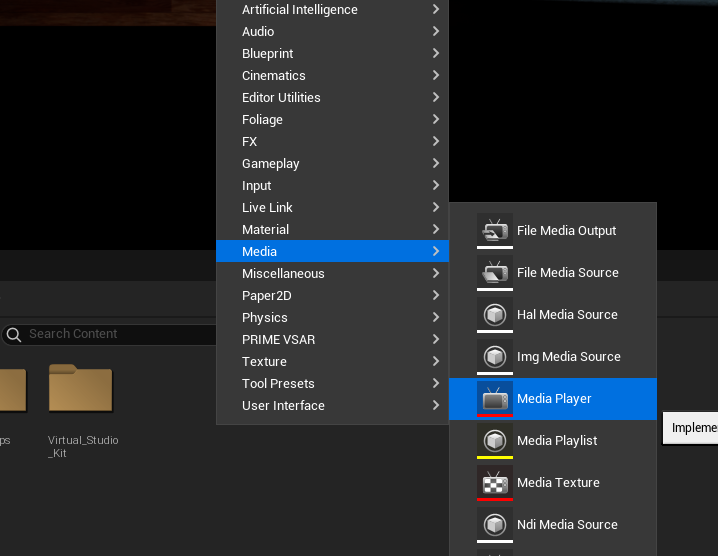Image resolution: width=718 pixels, height=556 pixels.
Task: Open the Material menu entry
Action: [265, 230]
